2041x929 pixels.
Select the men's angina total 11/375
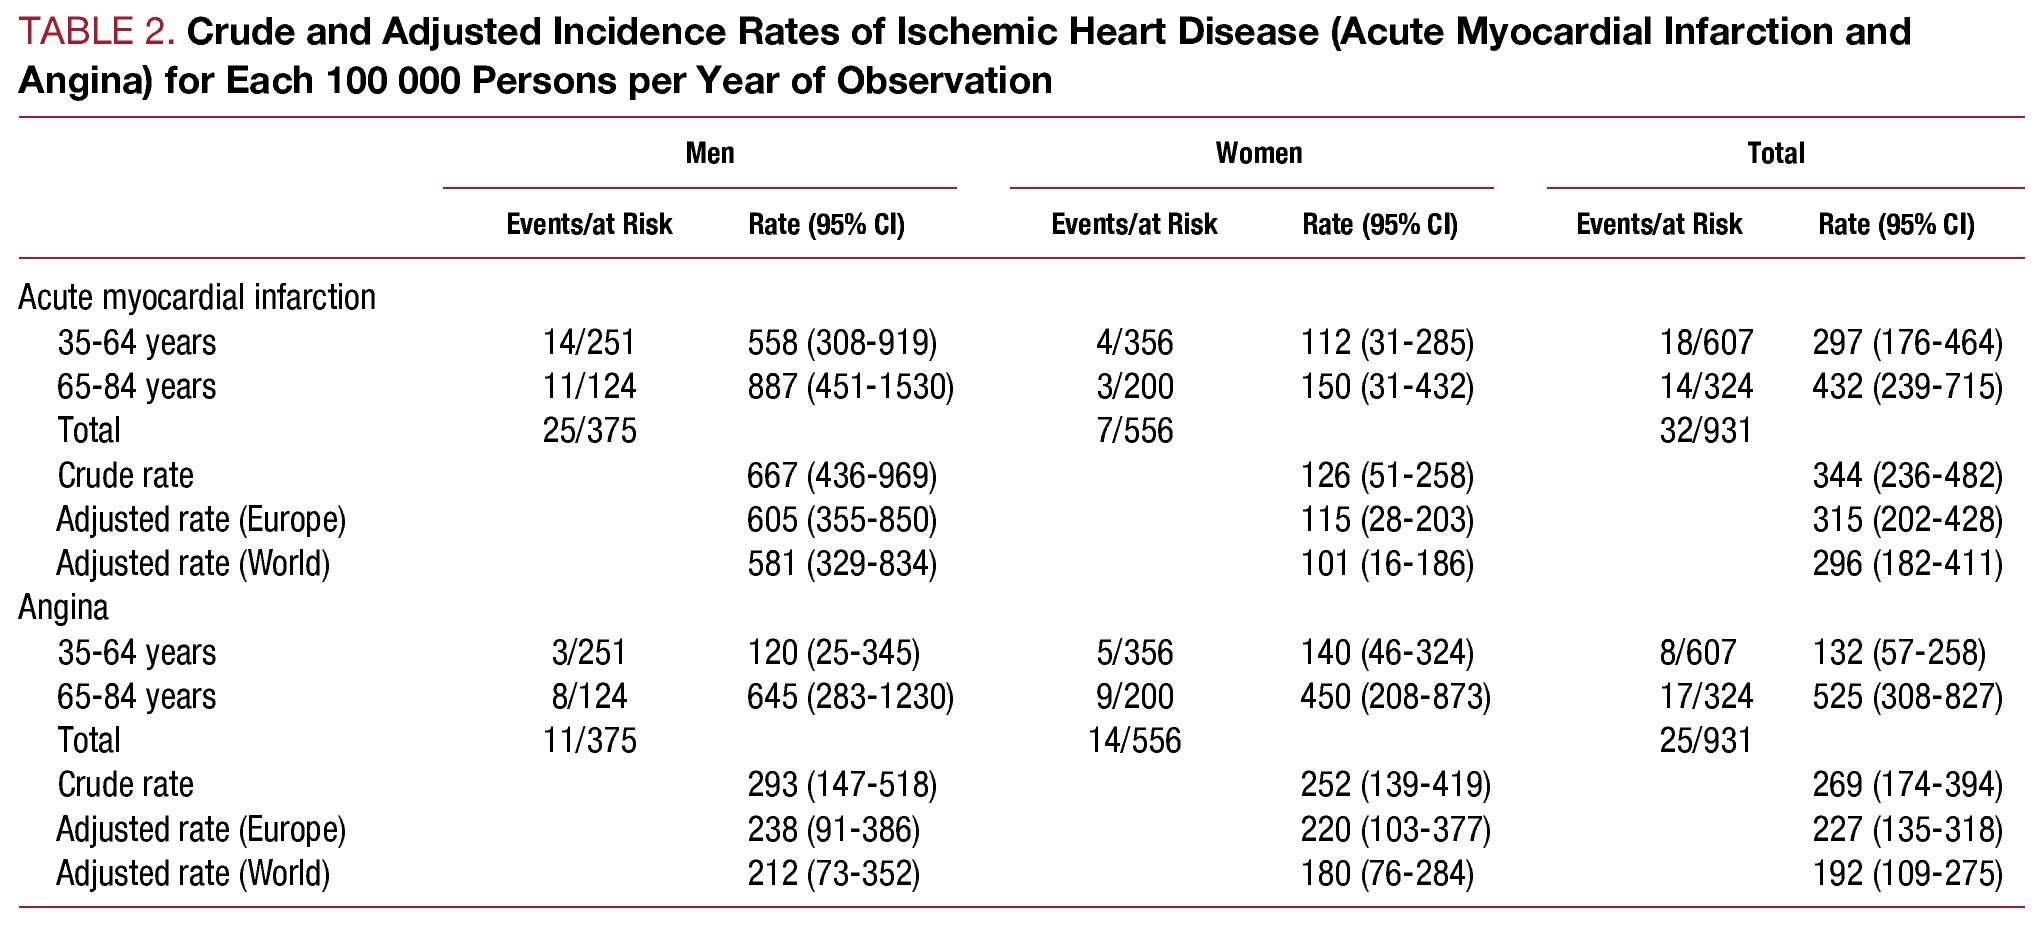pos(589,741)
